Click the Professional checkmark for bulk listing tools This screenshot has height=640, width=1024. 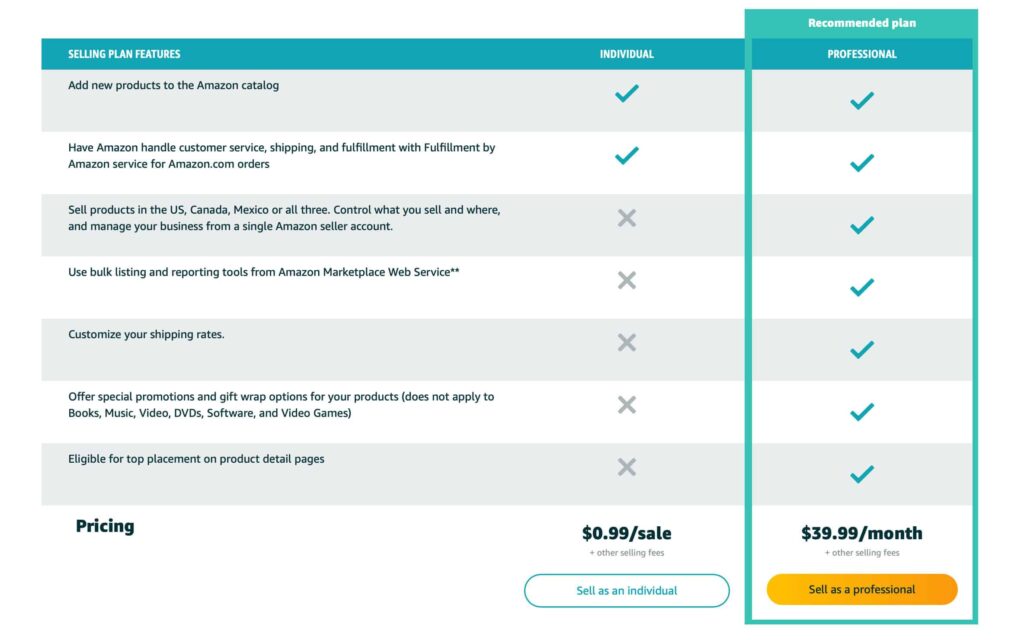(x=861, y=287)
